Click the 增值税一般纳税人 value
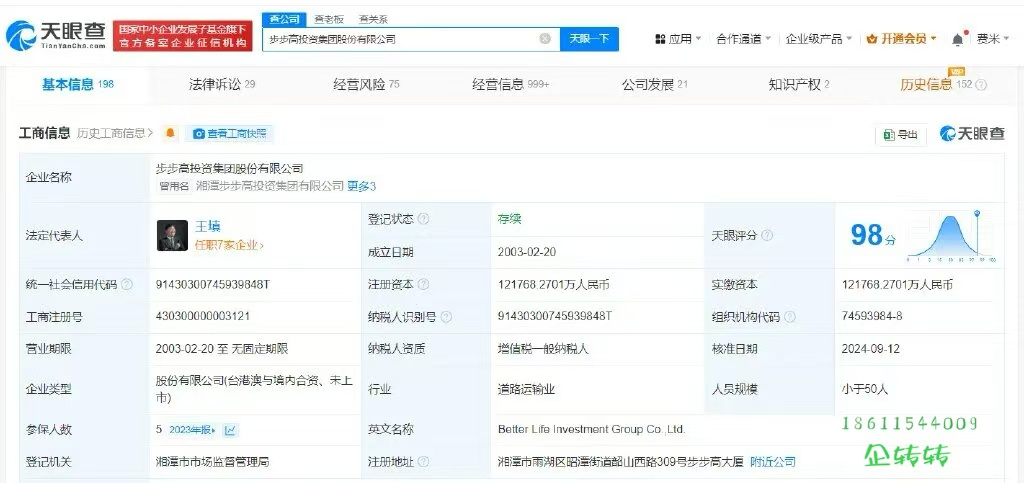 (x=543, y=349)
